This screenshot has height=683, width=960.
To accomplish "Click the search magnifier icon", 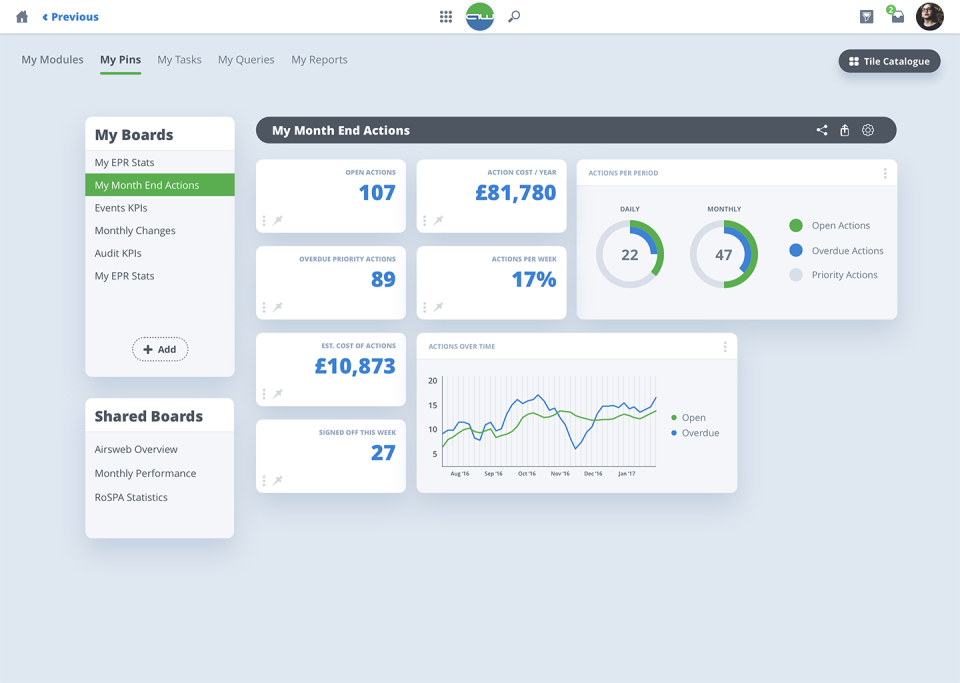I will point(514,17).
